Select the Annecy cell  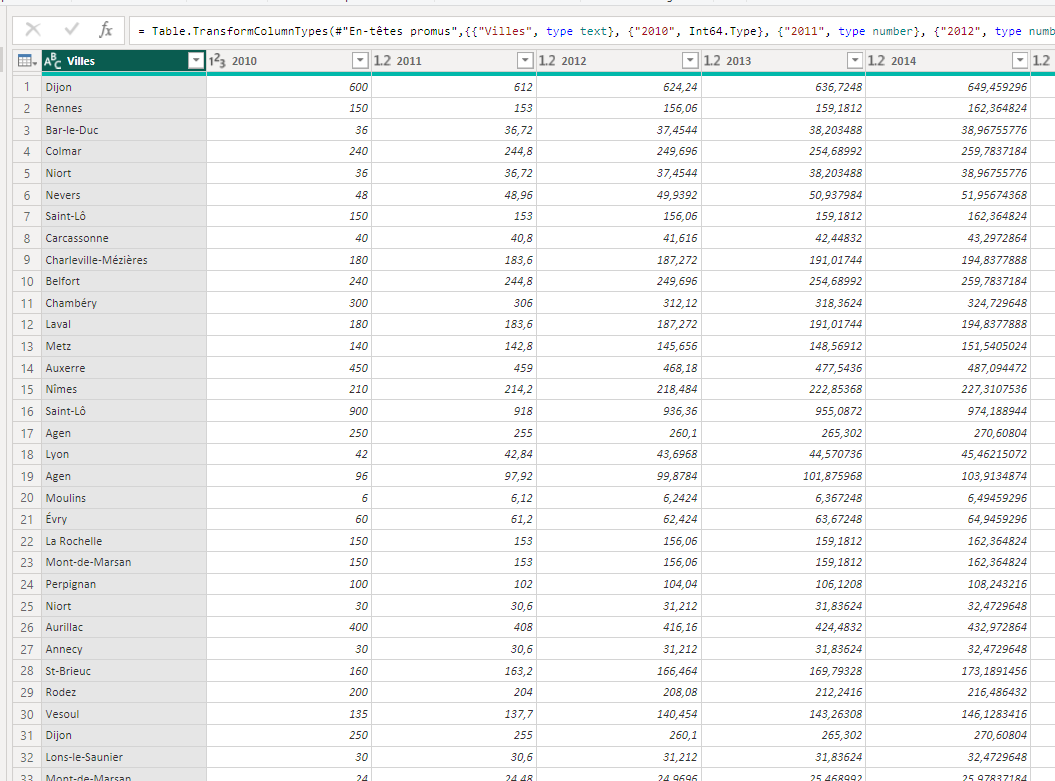click(124, 649)
